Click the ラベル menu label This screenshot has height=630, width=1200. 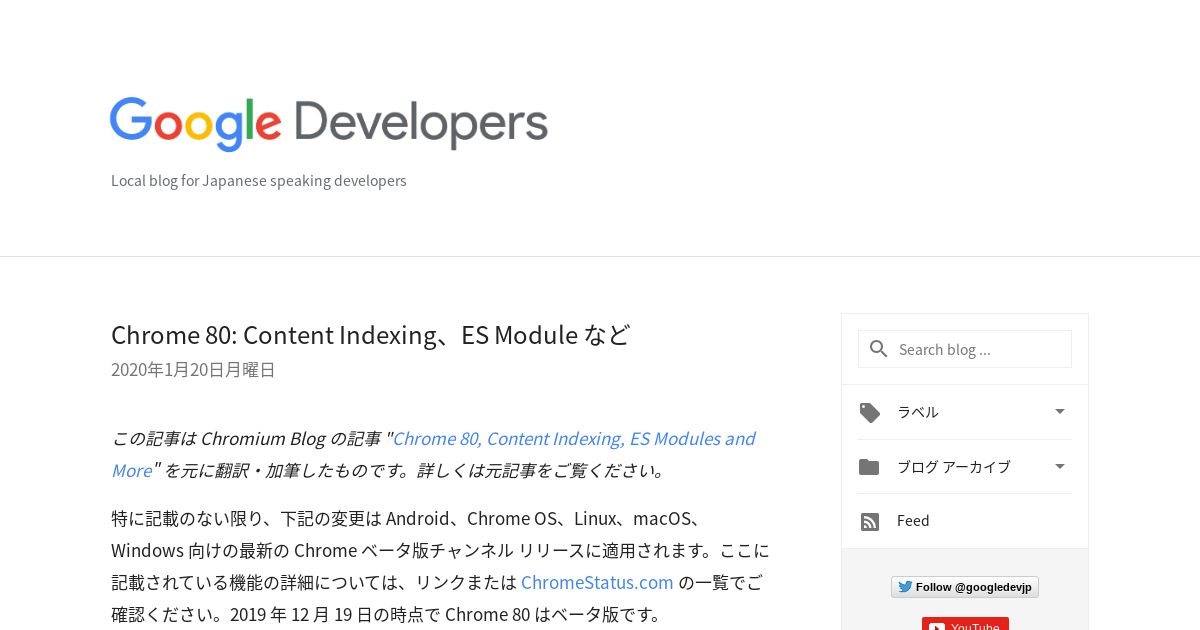coord(917,412)
